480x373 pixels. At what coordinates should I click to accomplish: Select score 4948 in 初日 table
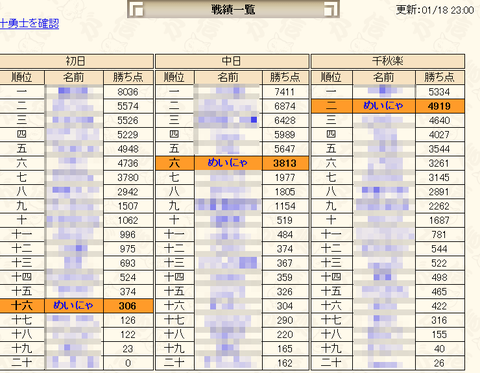click(x=128, y=149)
